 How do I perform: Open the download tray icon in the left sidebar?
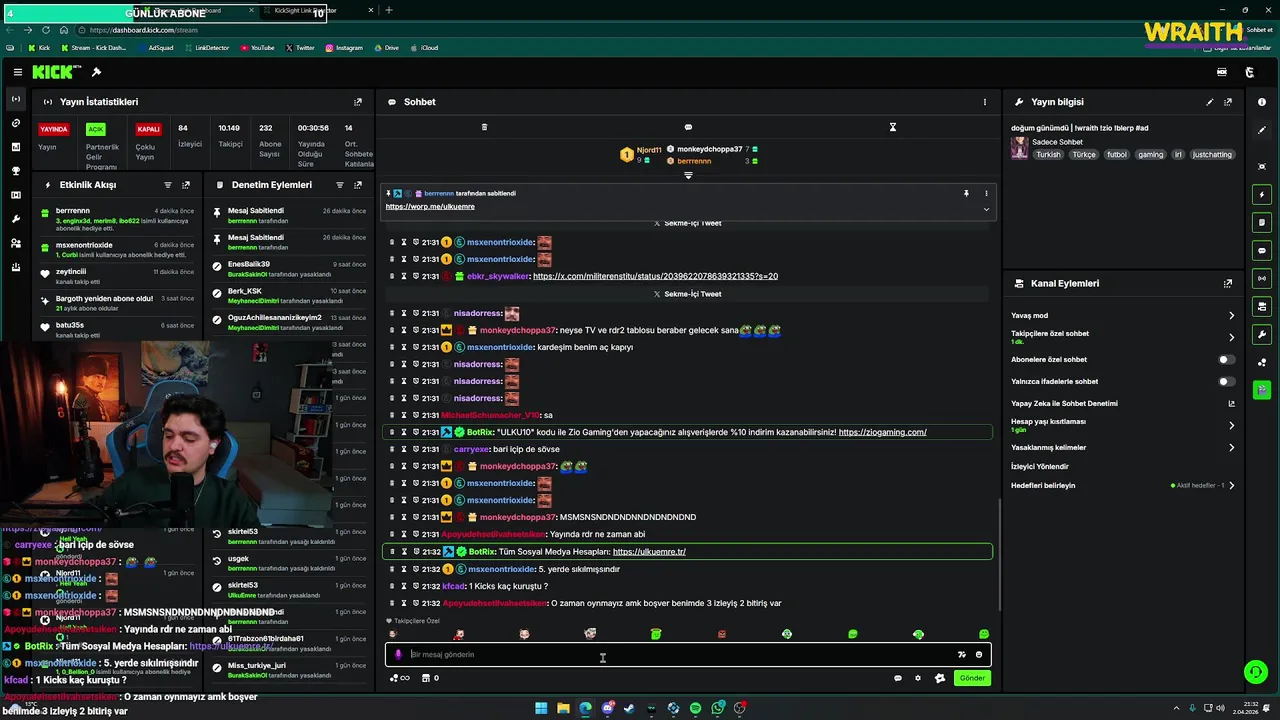click(15, 267)
